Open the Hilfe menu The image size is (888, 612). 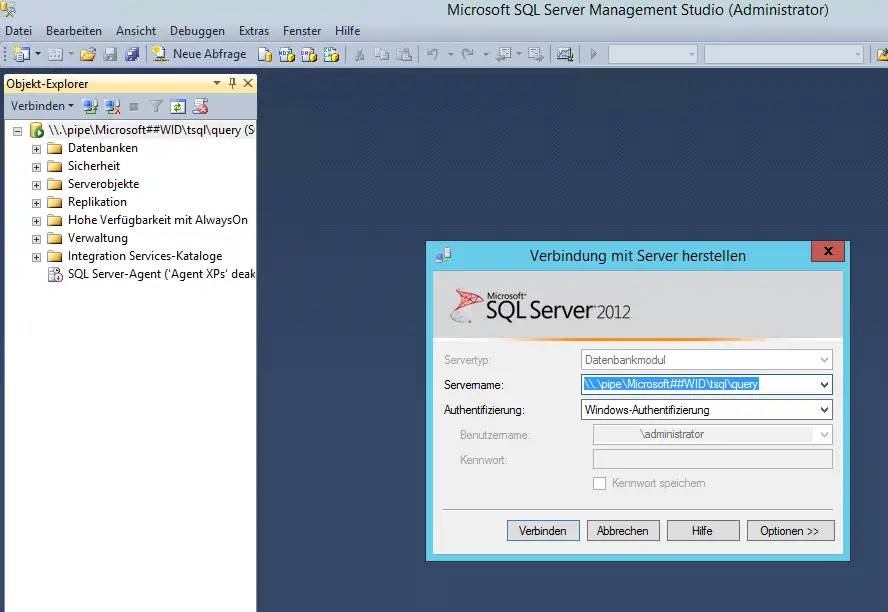[347, 31]
